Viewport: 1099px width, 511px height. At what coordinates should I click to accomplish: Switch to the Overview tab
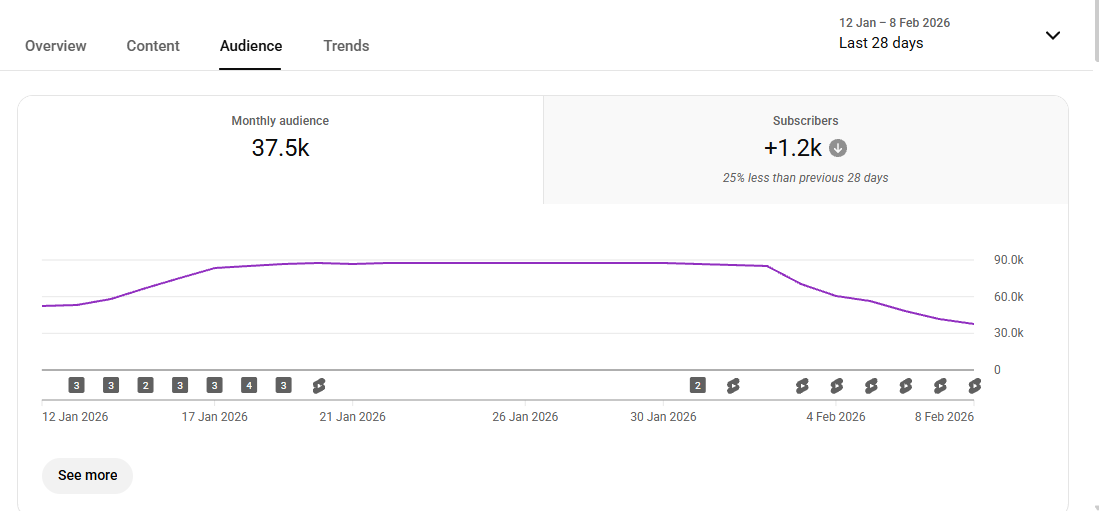pyautogui.click(x=56, y=46)
